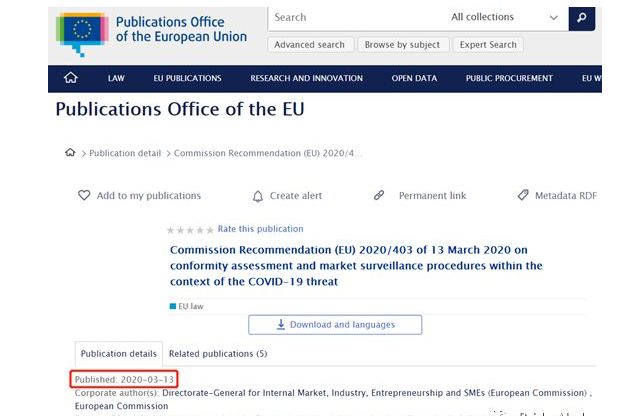Open Expert Search

pyautogui.click(x=488, y=45)
